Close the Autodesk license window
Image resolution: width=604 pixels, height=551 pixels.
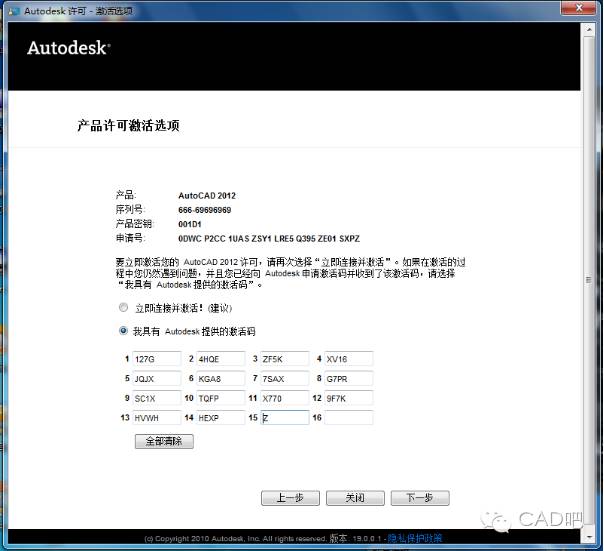click(578, 8)
